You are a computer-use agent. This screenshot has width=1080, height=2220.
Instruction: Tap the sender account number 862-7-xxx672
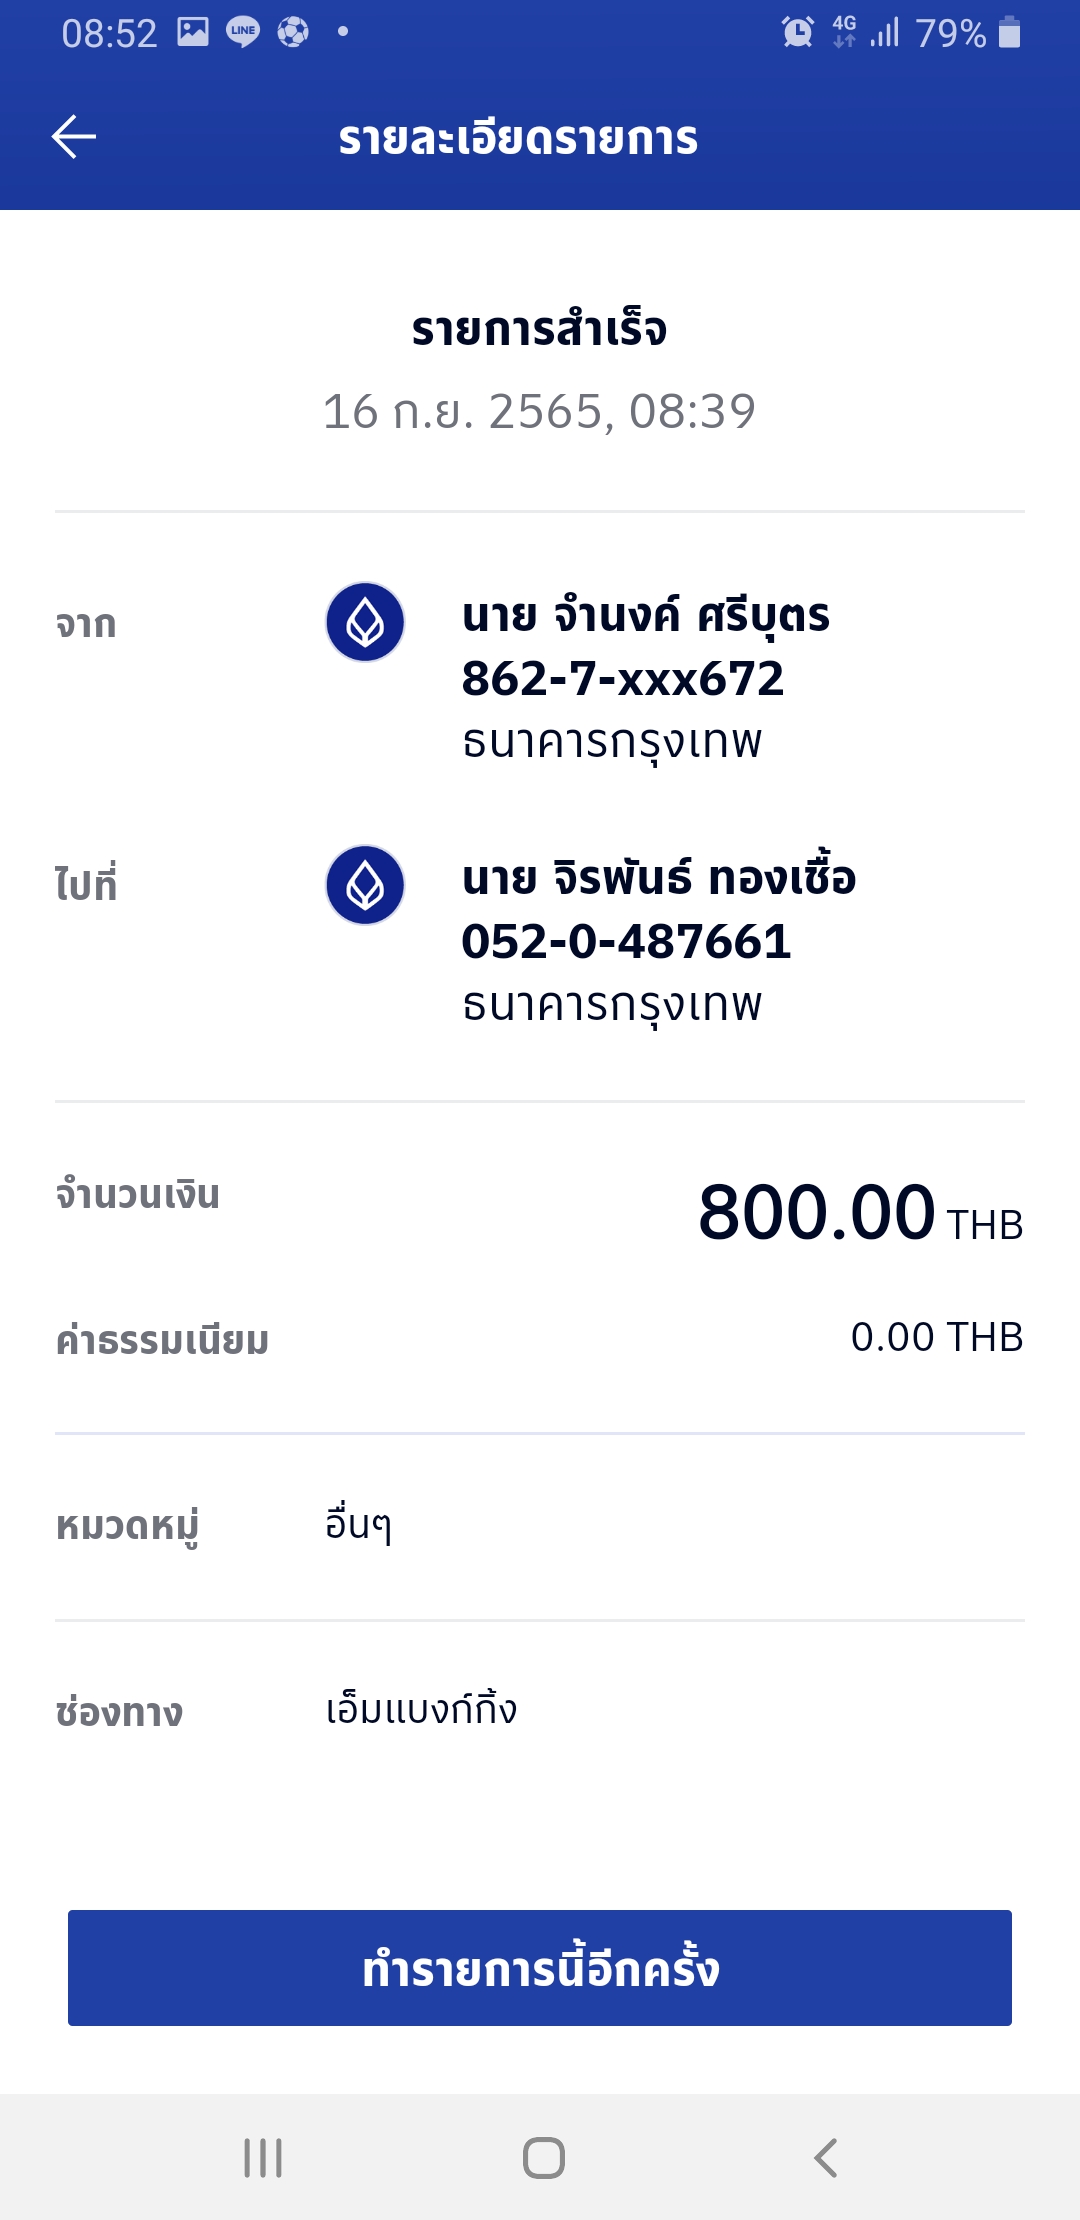coord(622,679)
